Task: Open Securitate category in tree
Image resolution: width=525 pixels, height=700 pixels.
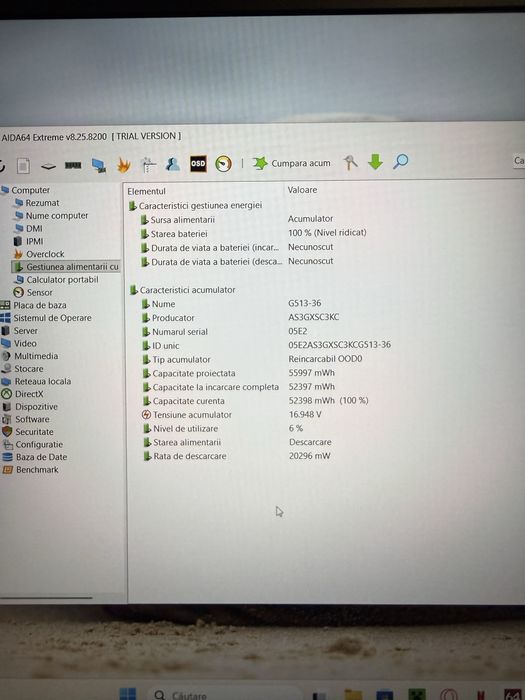Action: point(28,432)
